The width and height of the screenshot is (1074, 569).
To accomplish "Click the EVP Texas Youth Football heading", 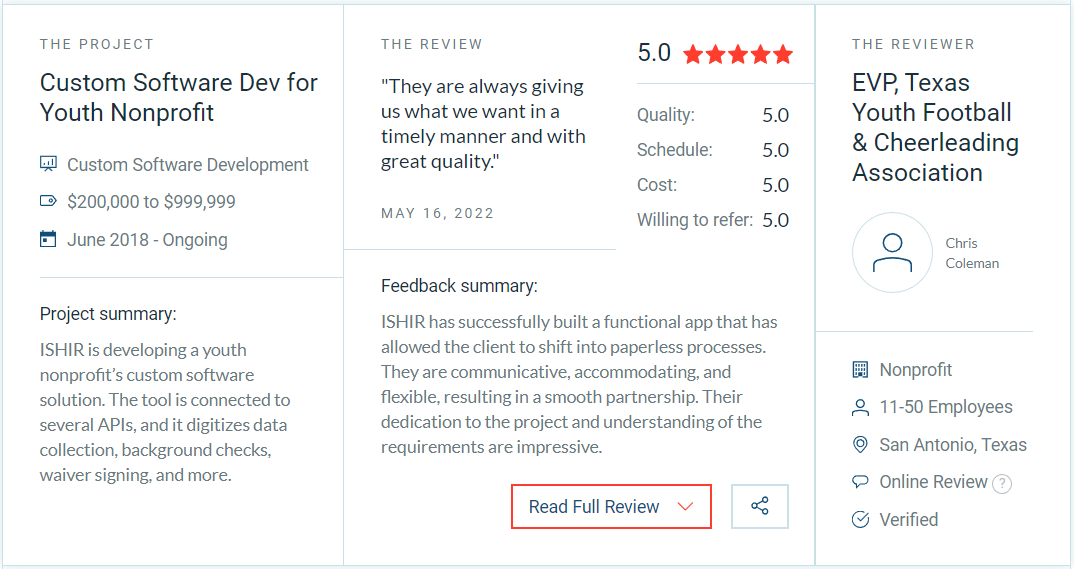I will tap(935, 127).
